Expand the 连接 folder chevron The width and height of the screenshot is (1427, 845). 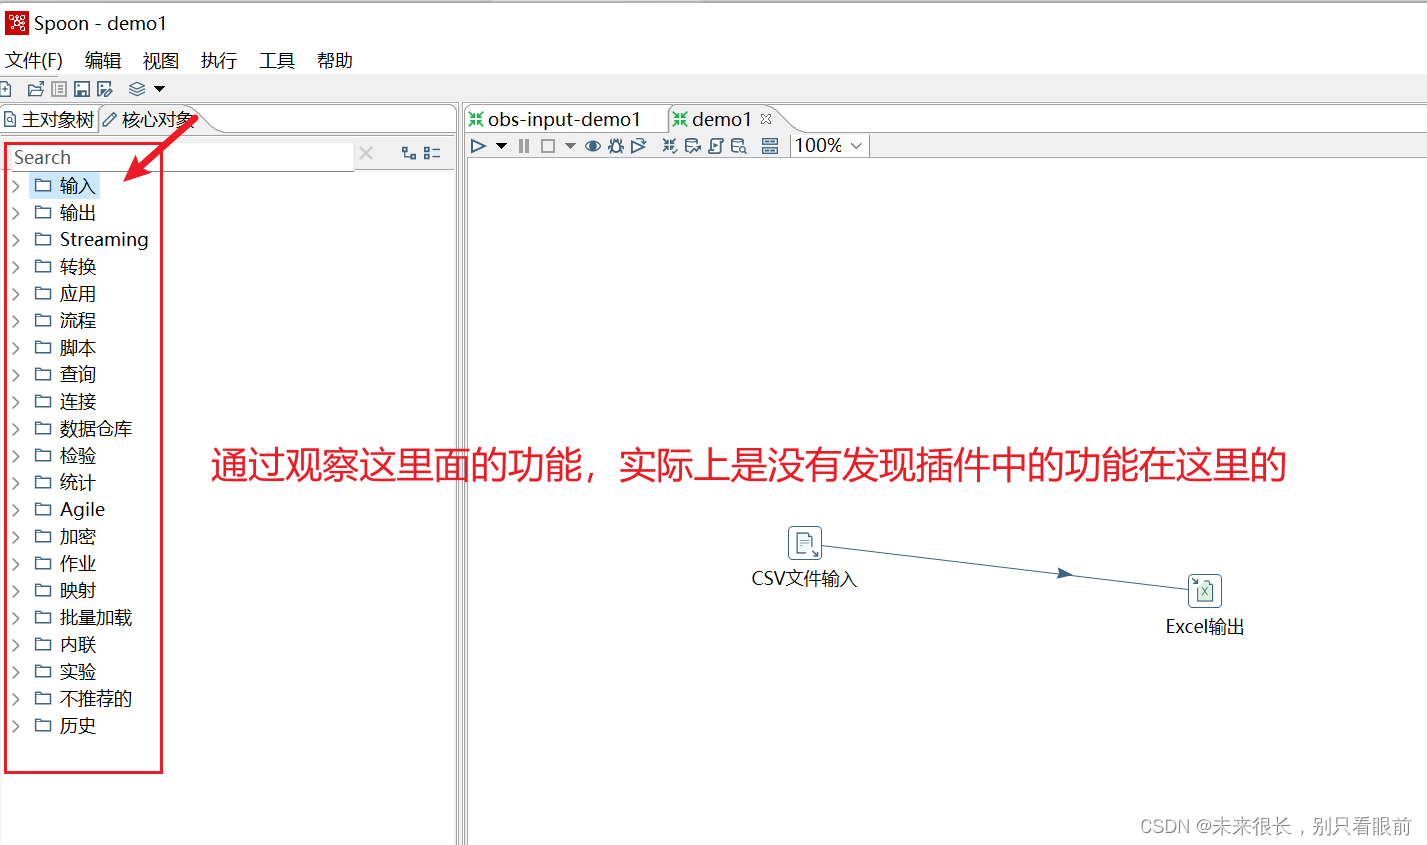16,402
